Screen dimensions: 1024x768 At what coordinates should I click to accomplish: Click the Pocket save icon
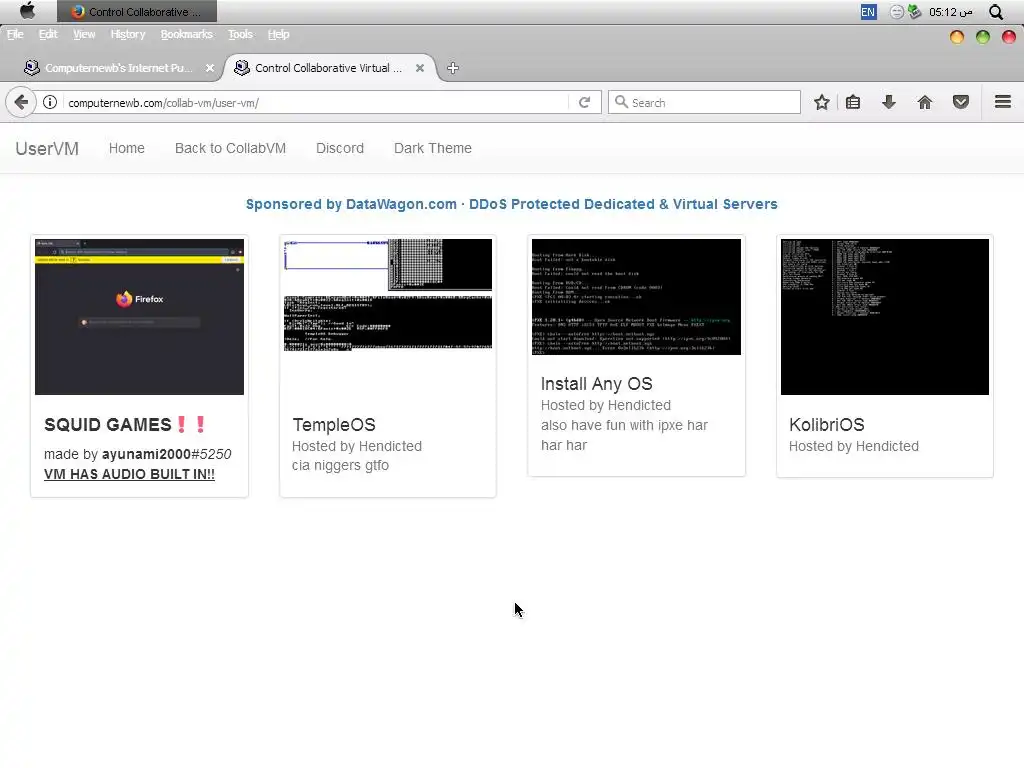961,102
